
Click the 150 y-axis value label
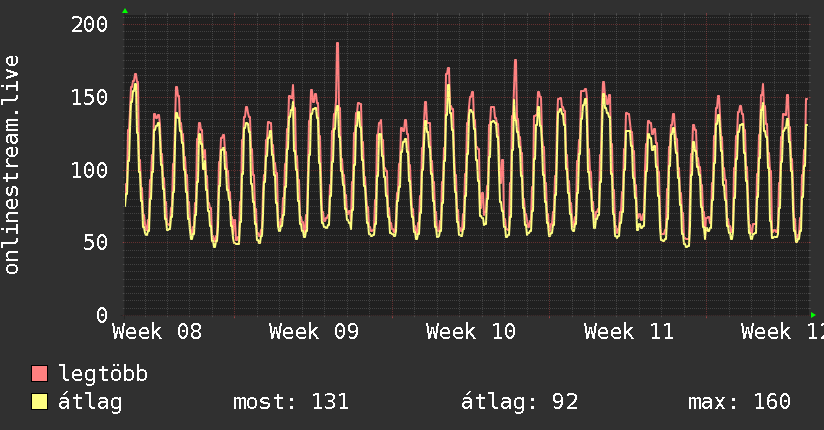(x=89, y=97)
